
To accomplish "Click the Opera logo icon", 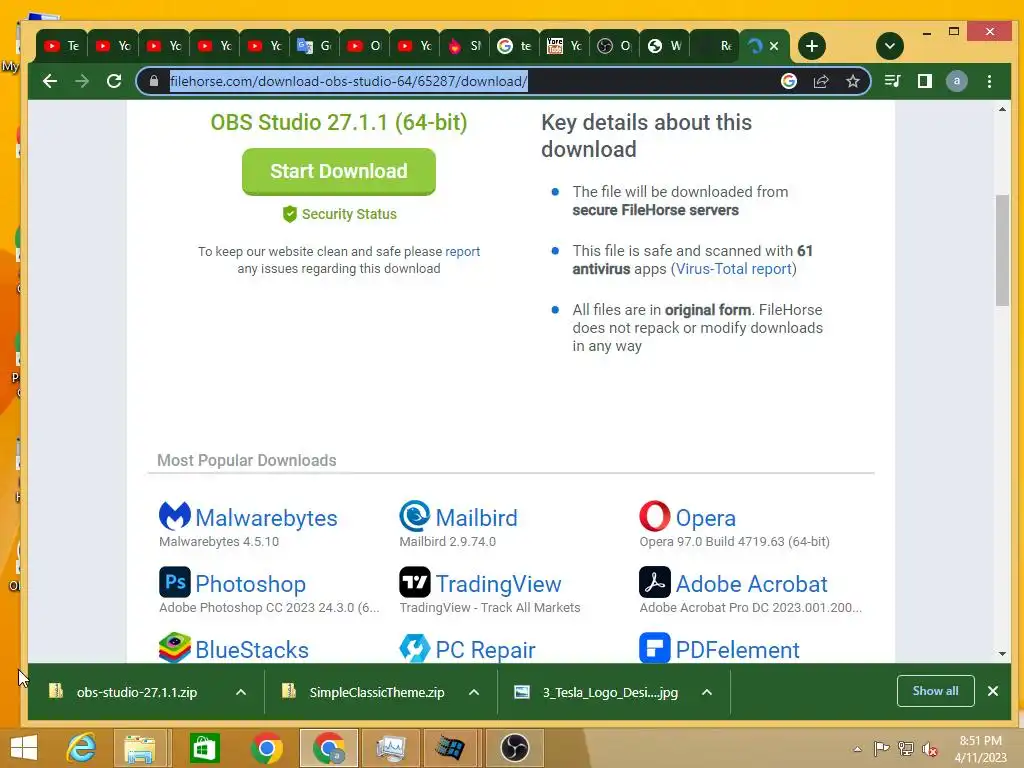I will (655, 516).
